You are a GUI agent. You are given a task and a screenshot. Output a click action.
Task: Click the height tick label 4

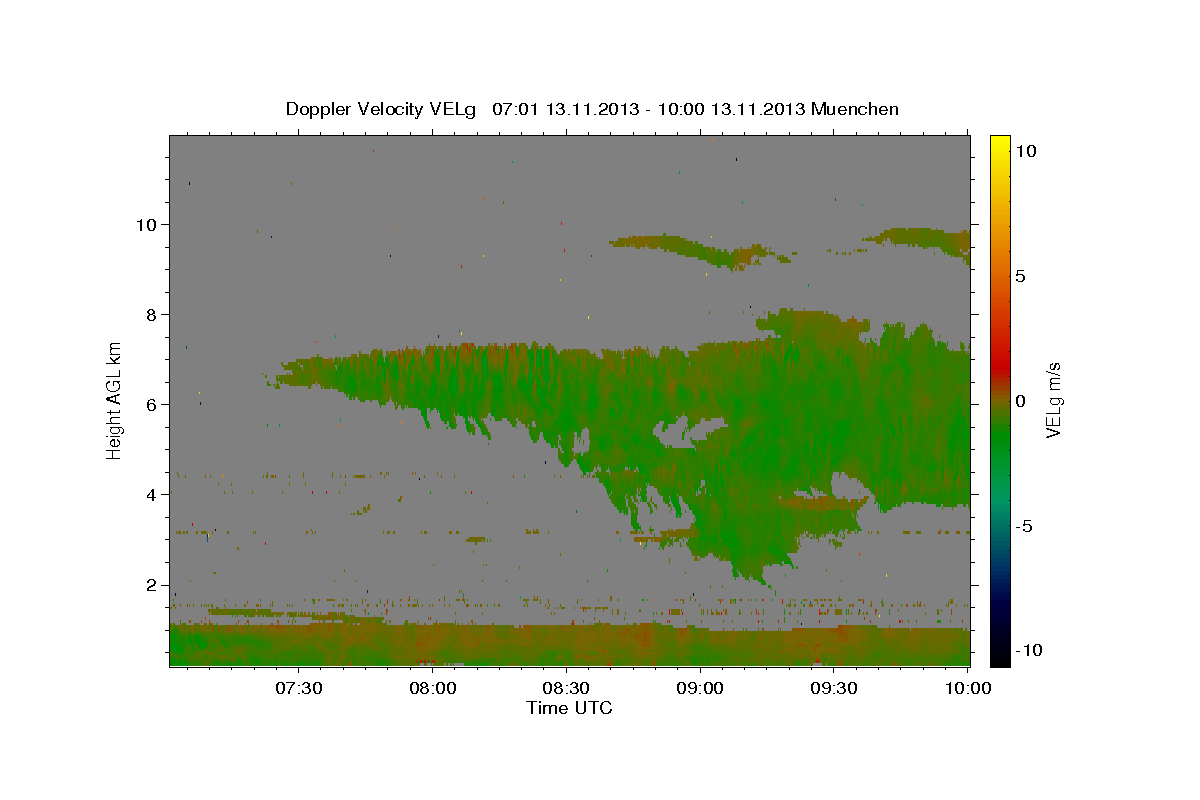[150, 494]
